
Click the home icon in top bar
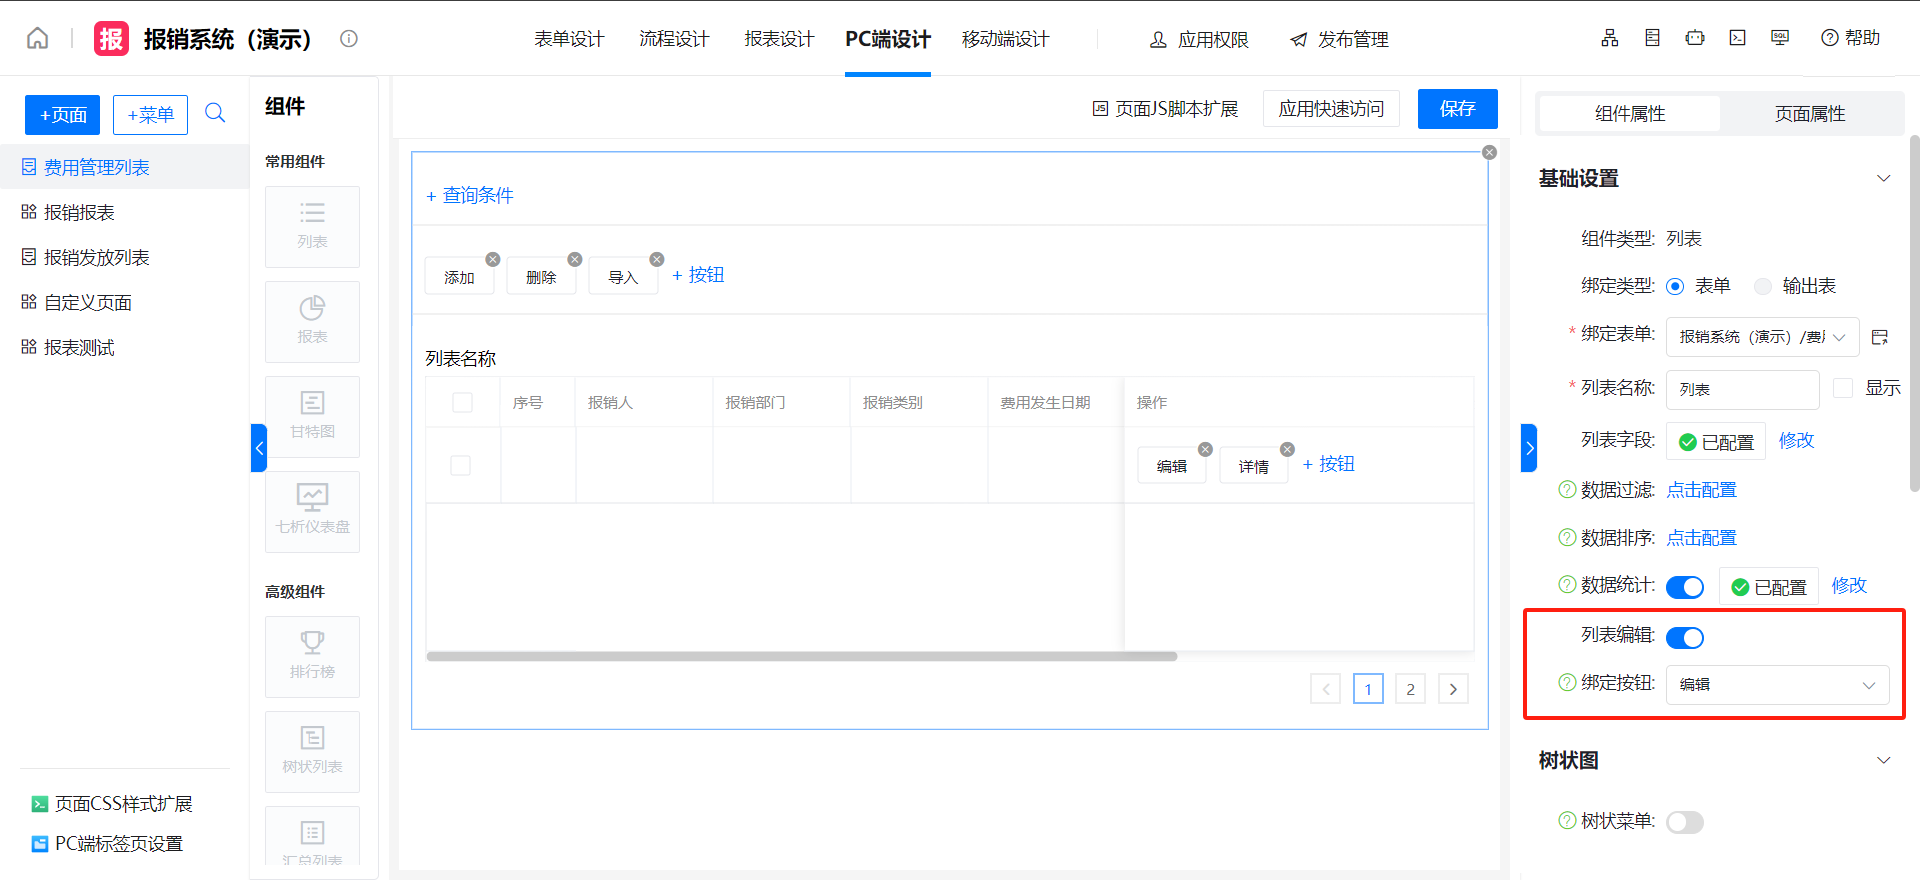pyautogui.click(x=37, y=39)
